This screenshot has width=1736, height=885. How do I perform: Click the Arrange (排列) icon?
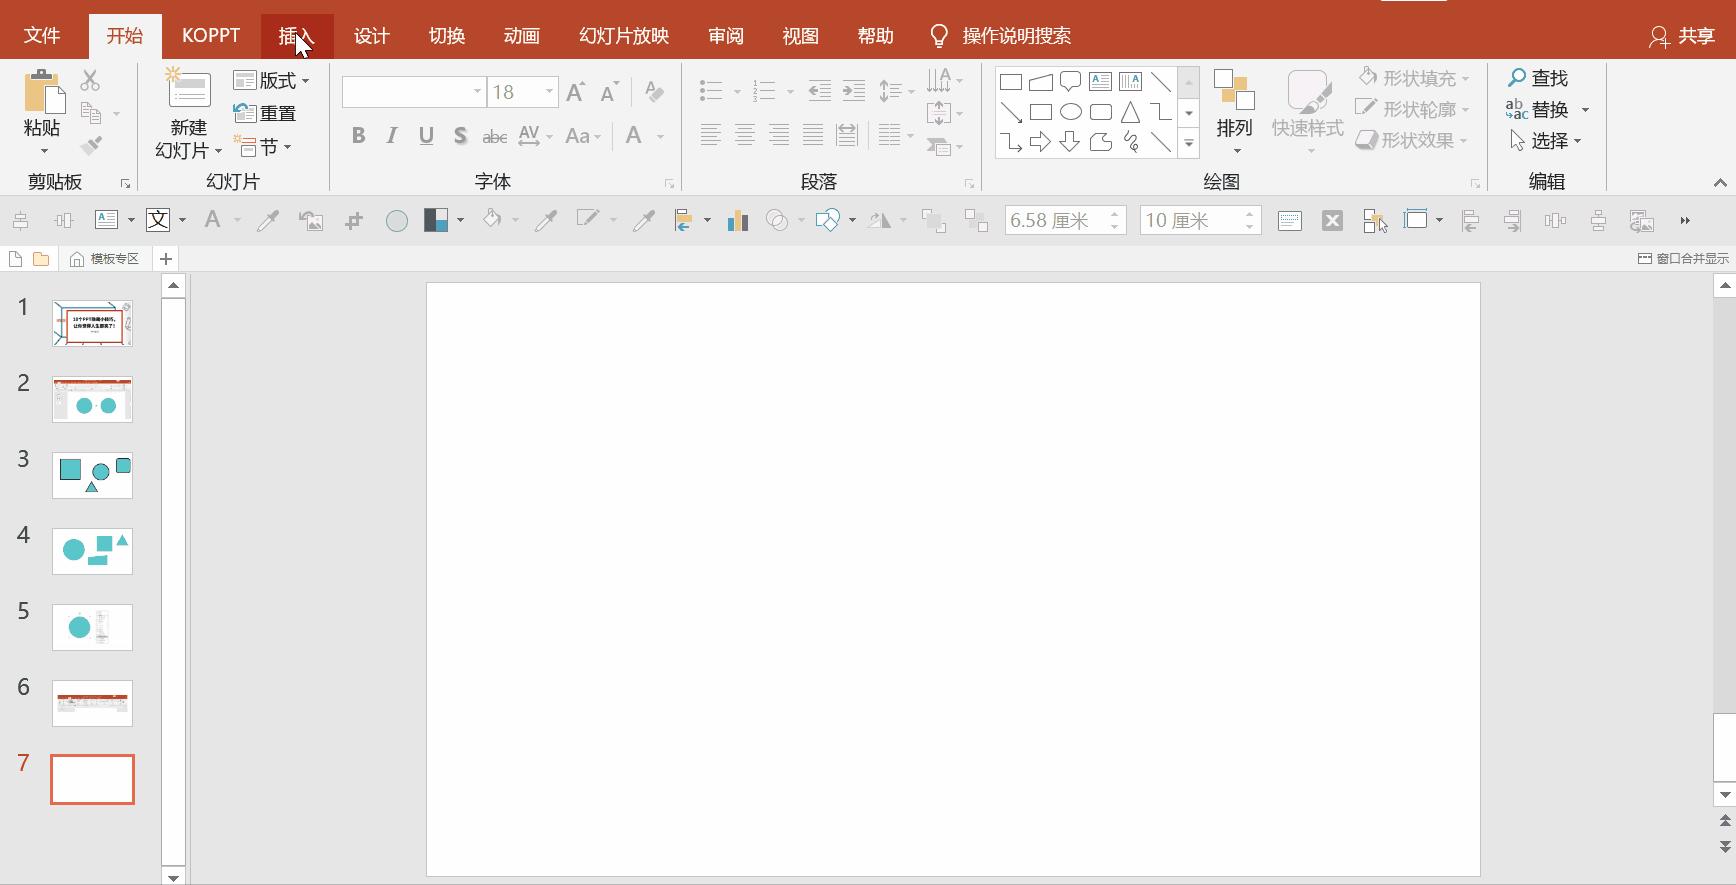(x=1234, y=92)
